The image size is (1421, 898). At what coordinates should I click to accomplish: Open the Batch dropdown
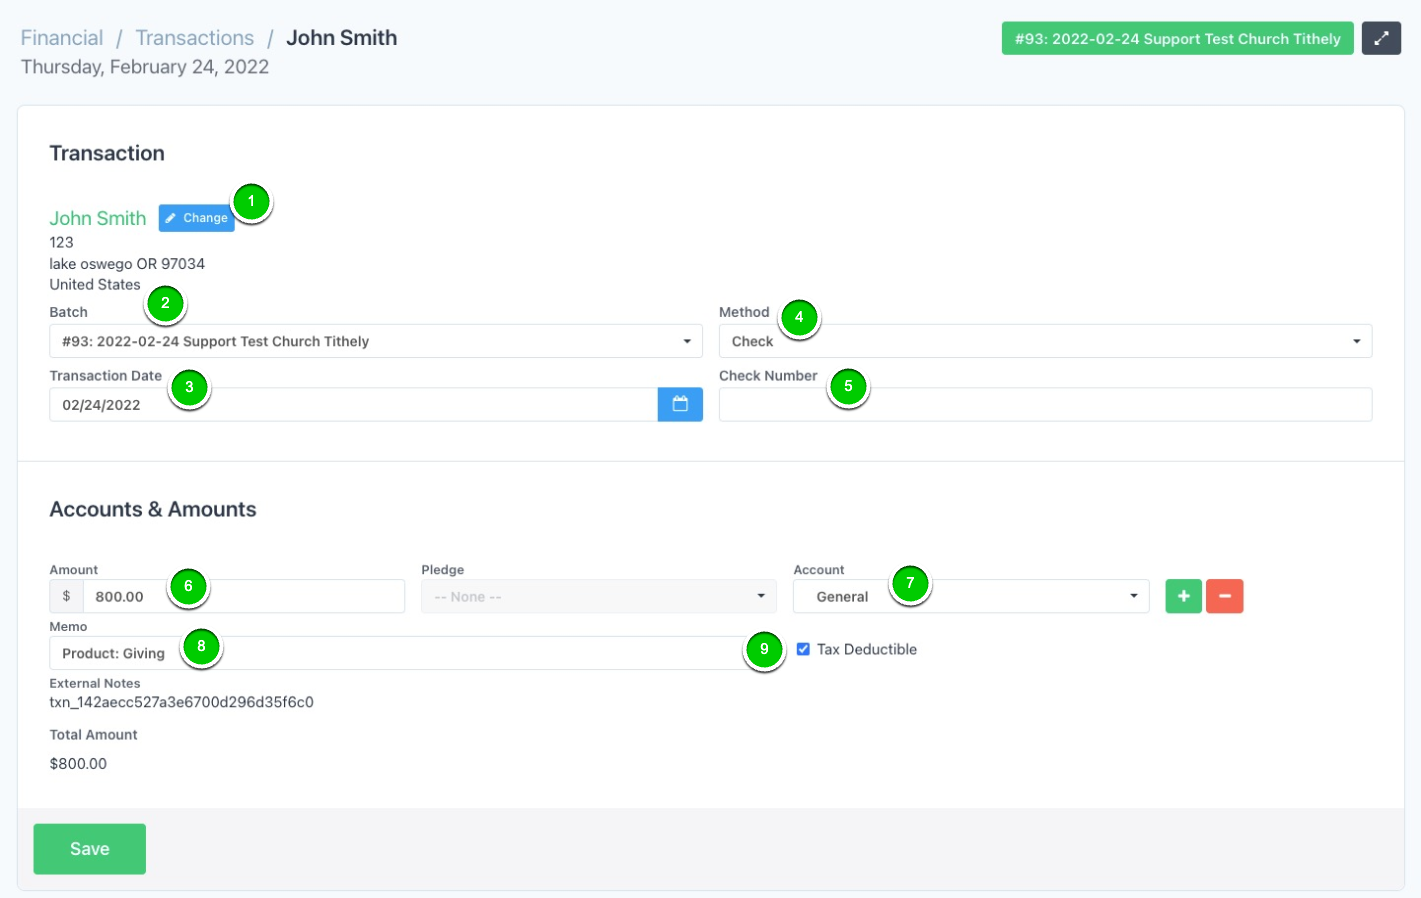coord(375,342)
